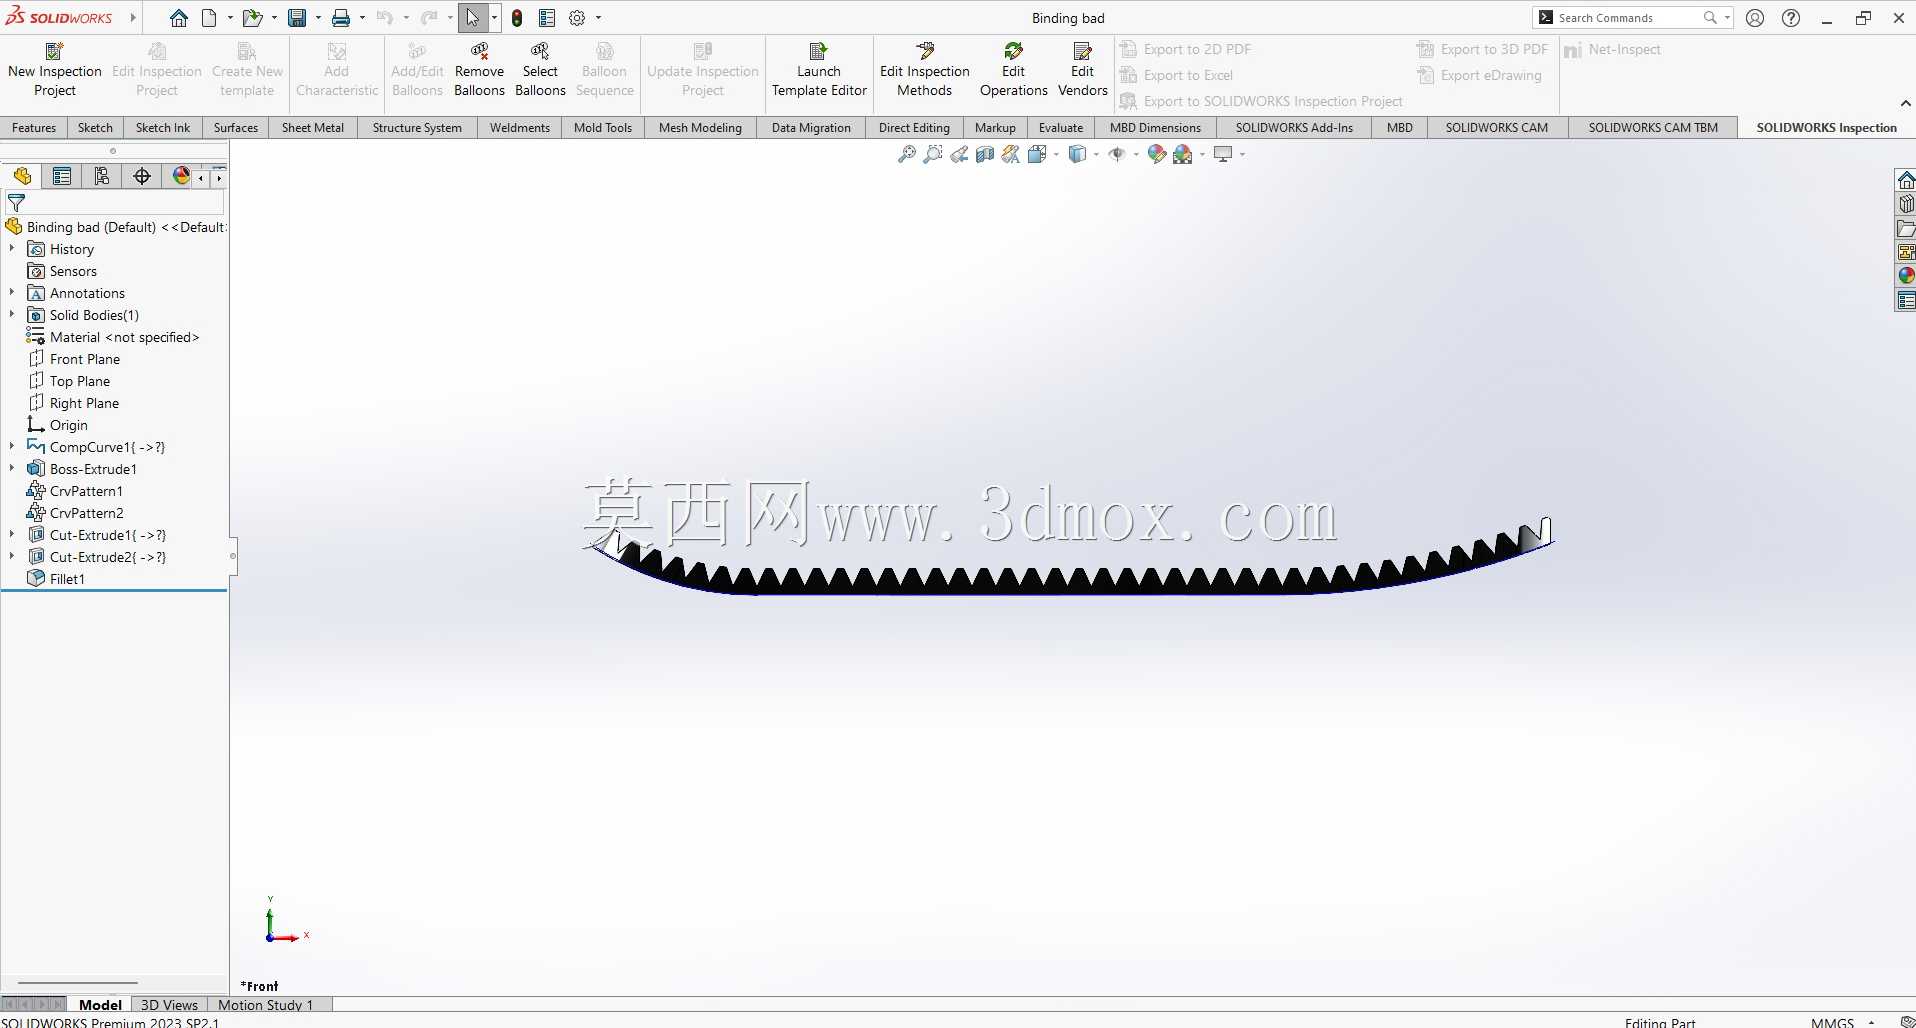Open the Hide/Show Items dropdown arrow

(1136, 154)
